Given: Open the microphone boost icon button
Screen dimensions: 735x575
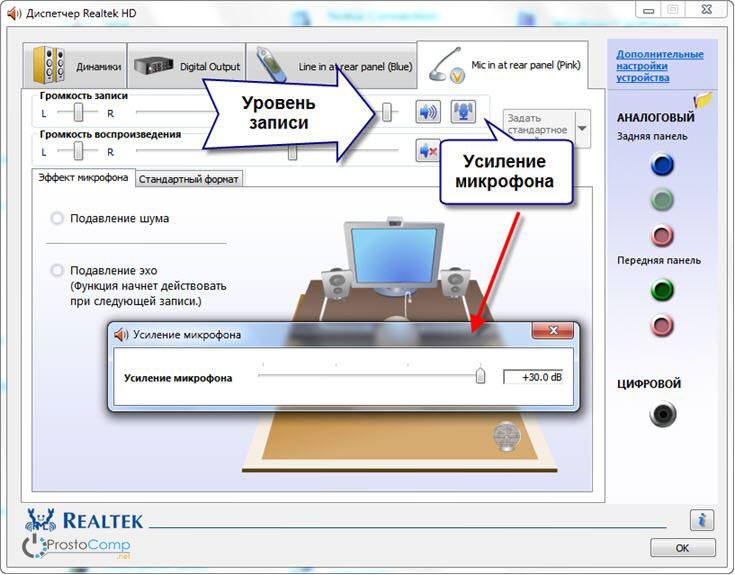Looking at the screenshot, I should coord(463,112).
